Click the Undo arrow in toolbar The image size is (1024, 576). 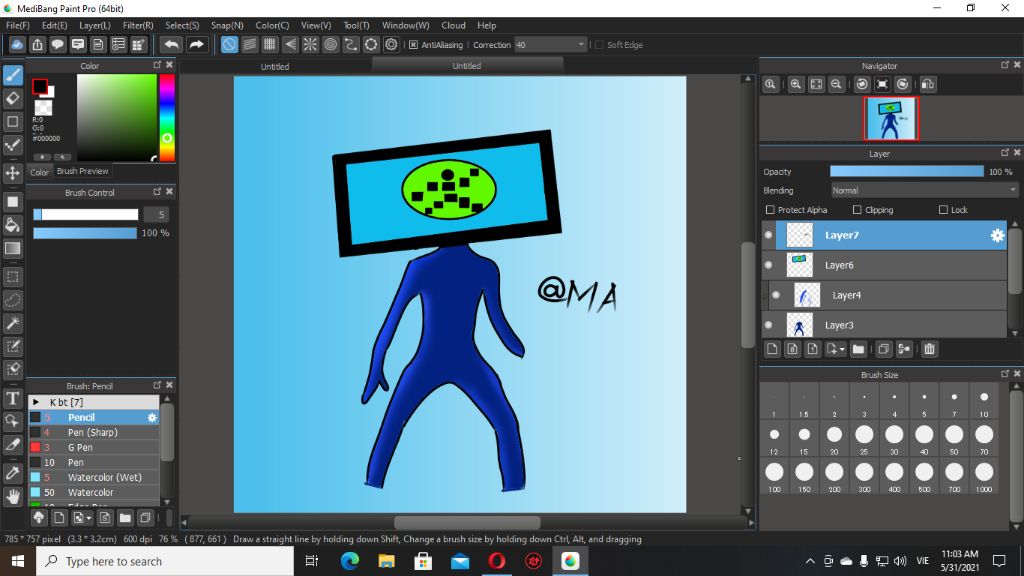pyautogui.click(x=171, y=44)
